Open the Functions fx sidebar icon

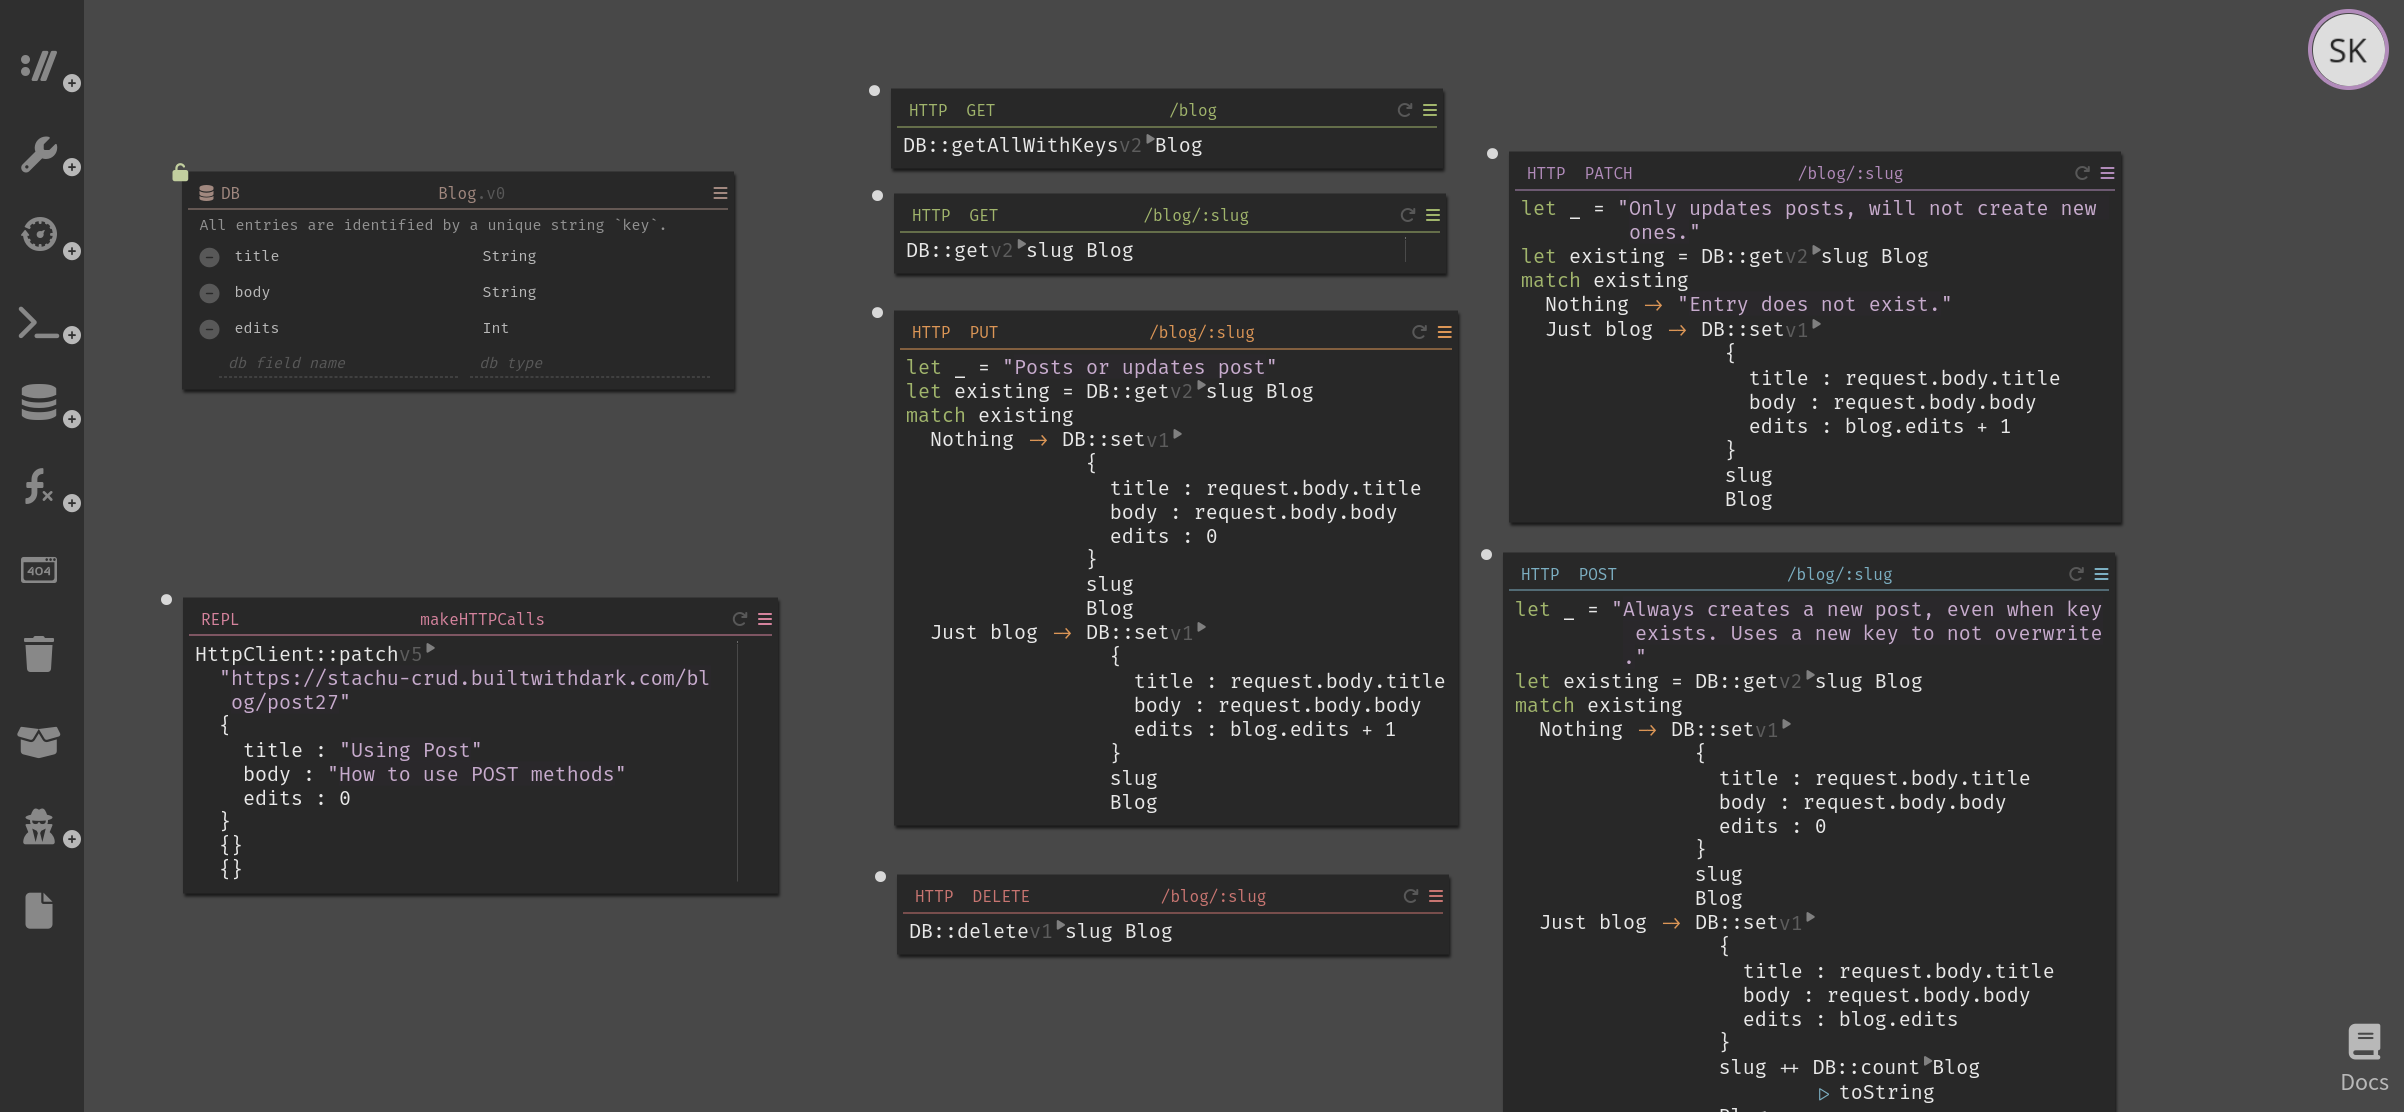39,487
